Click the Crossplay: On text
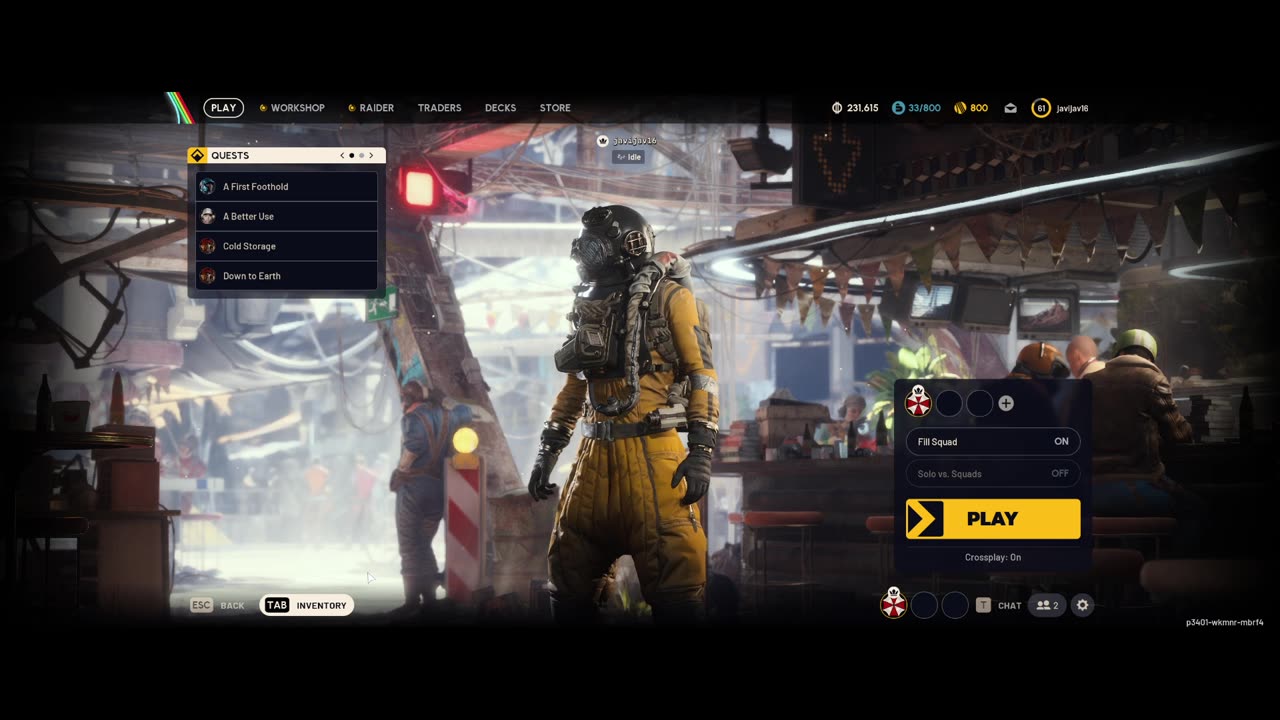 point(993,558)
